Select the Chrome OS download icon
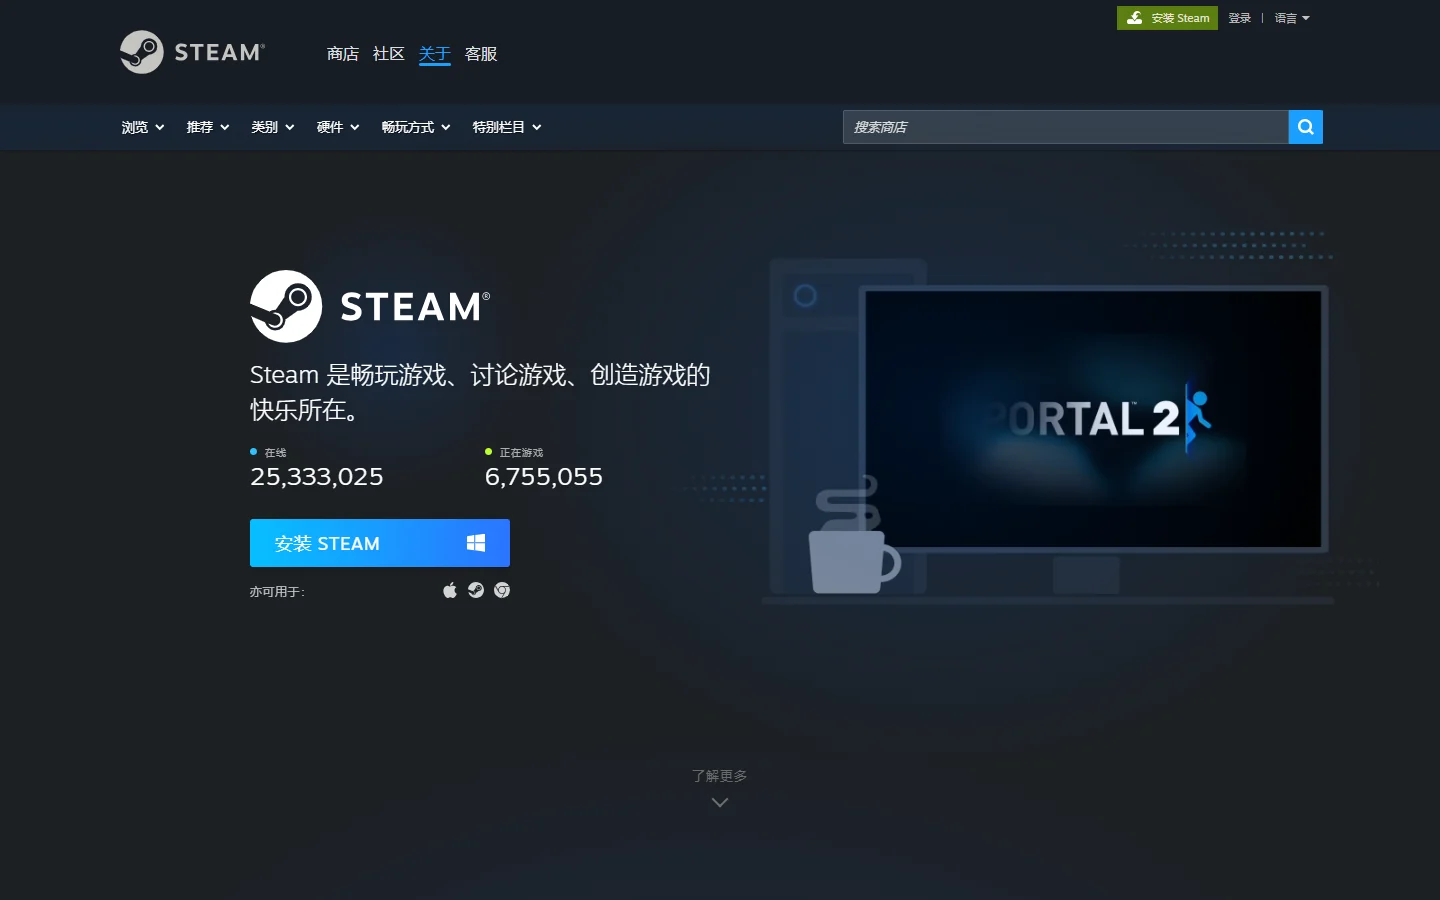 coord(502,590)
